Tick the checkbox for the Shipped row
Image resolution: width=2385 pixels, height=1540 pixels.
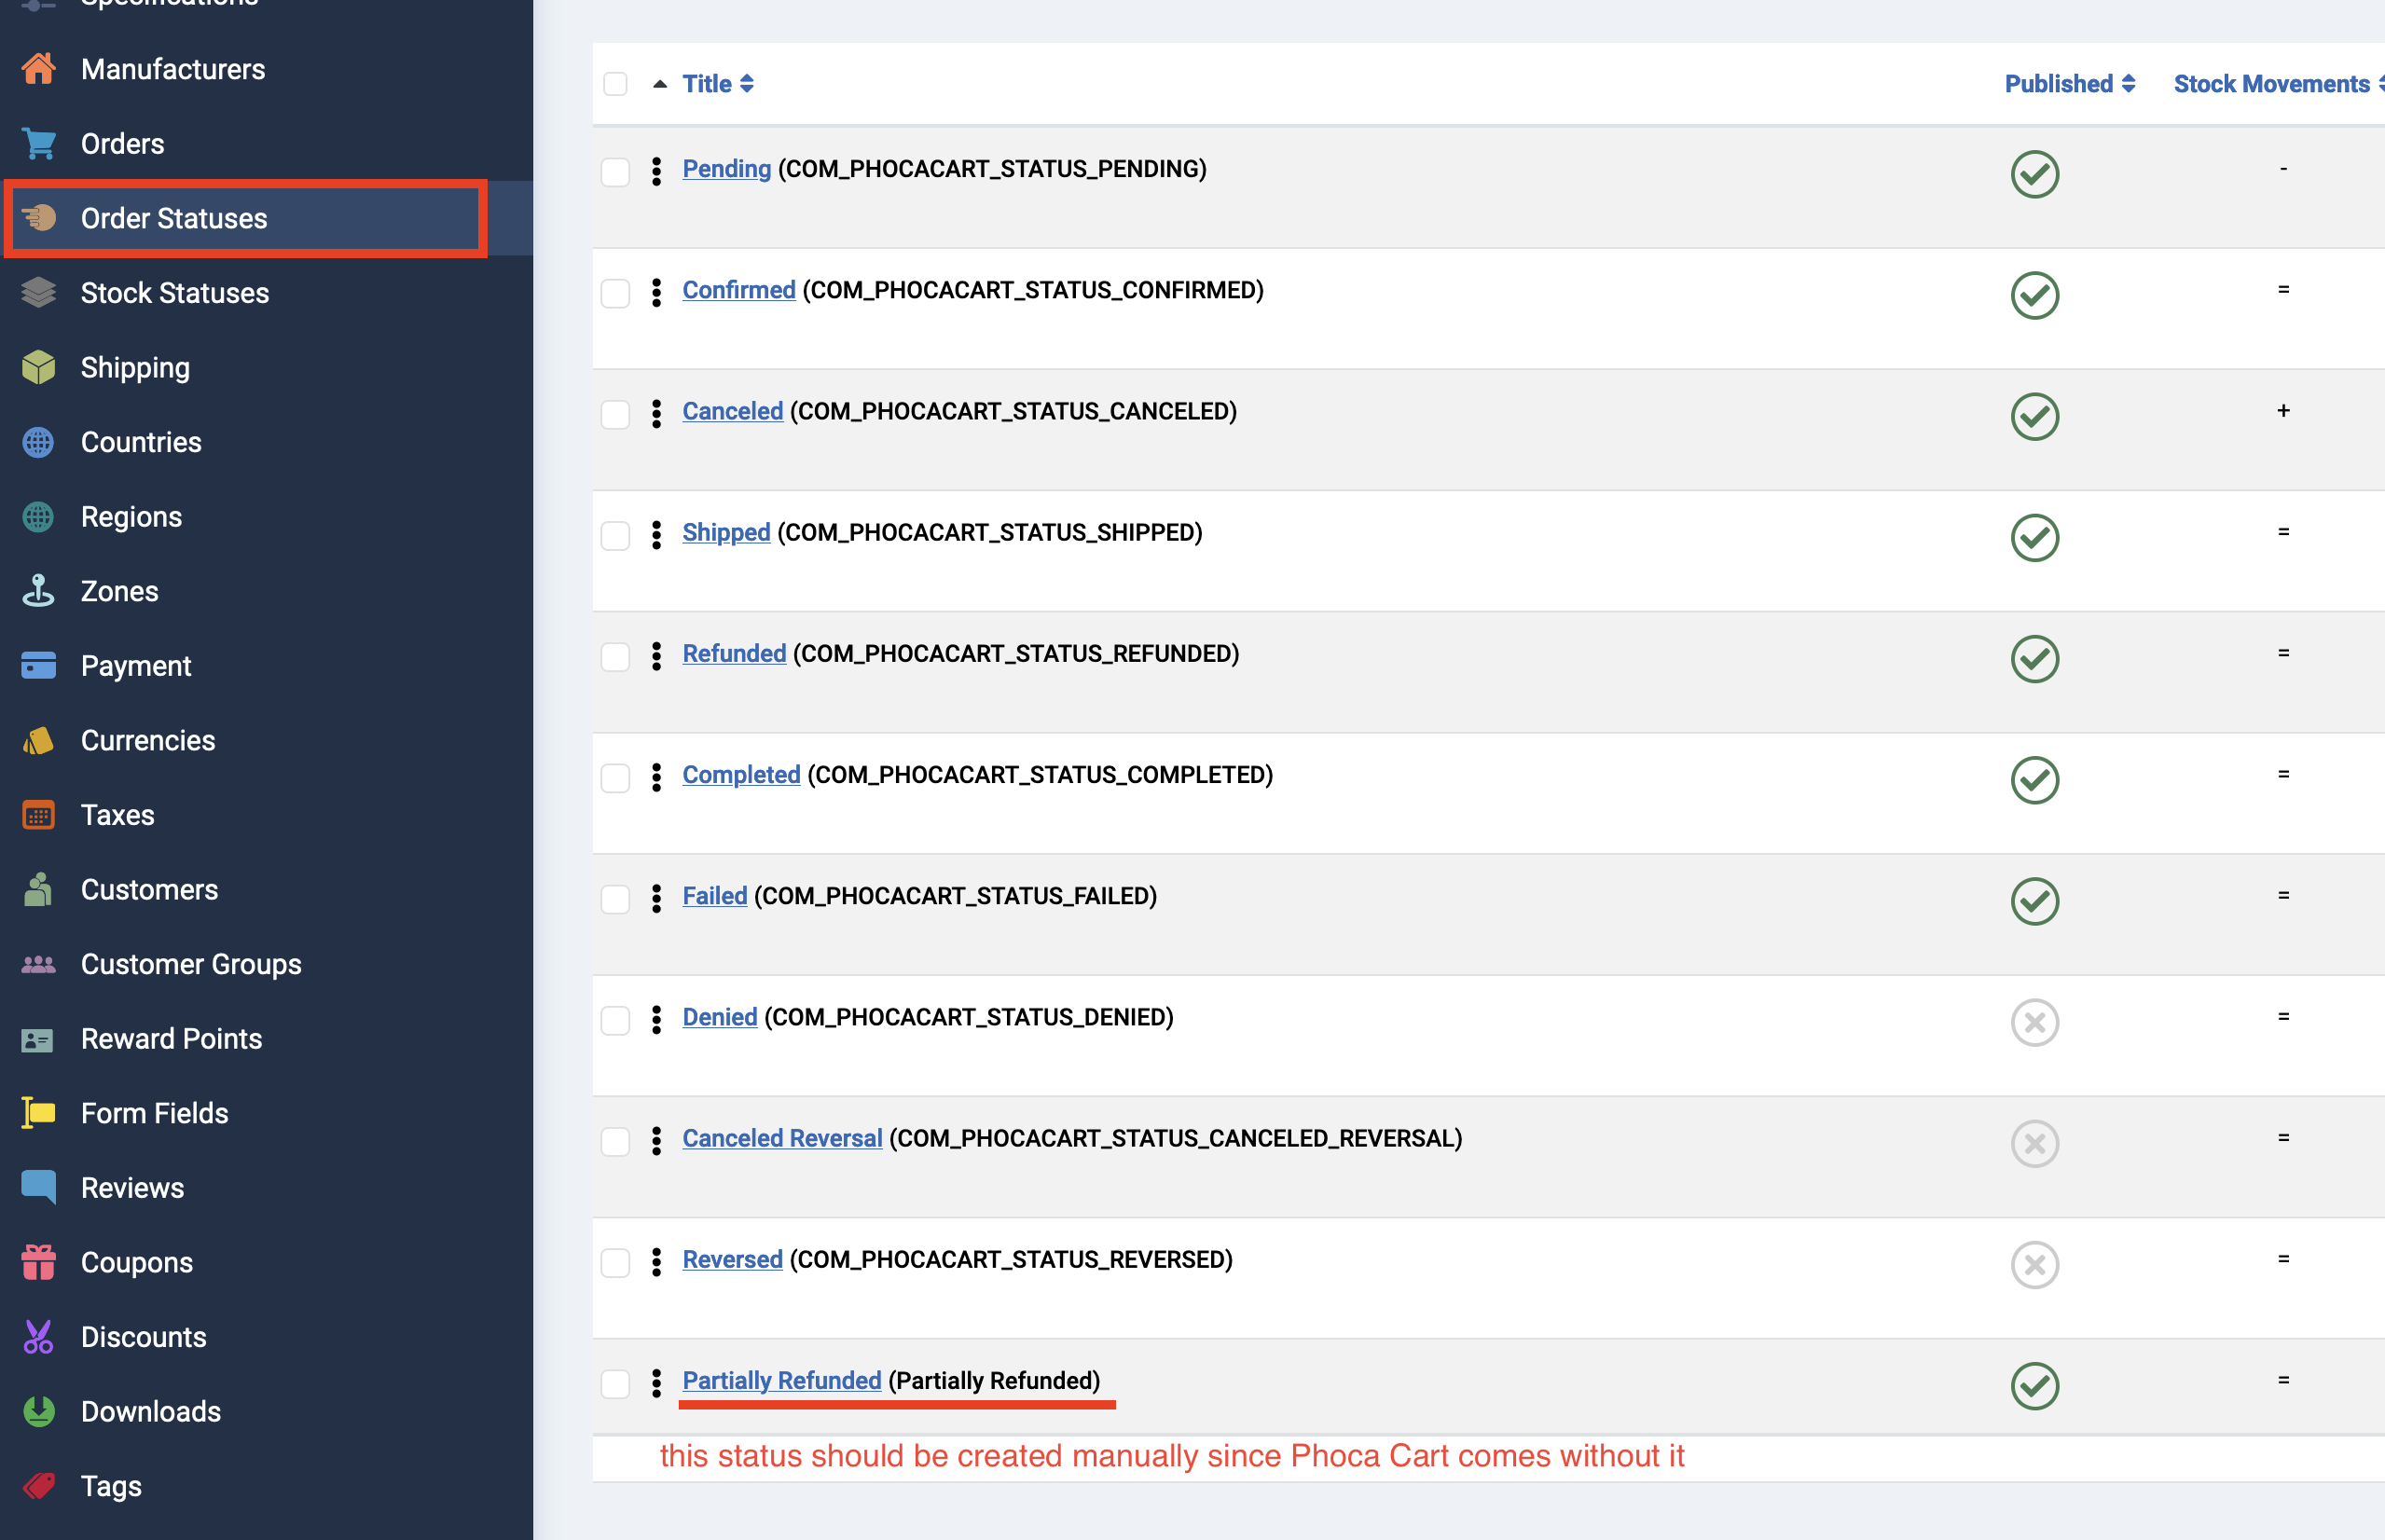point(615,535)
